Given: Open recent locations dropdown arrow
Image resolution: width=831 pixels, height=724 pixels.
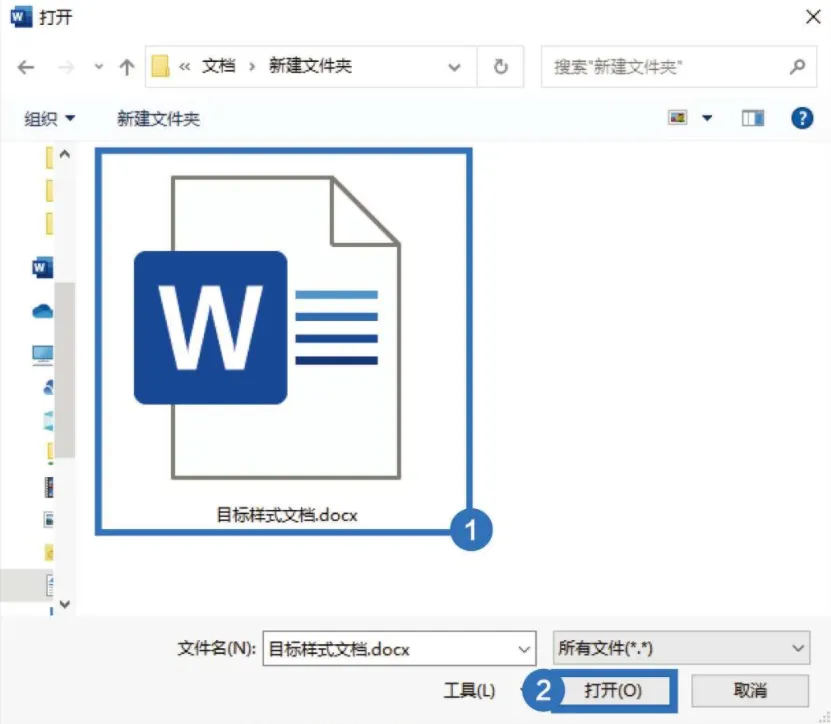Looking at the screenshot, I should (x=99, y=67).
